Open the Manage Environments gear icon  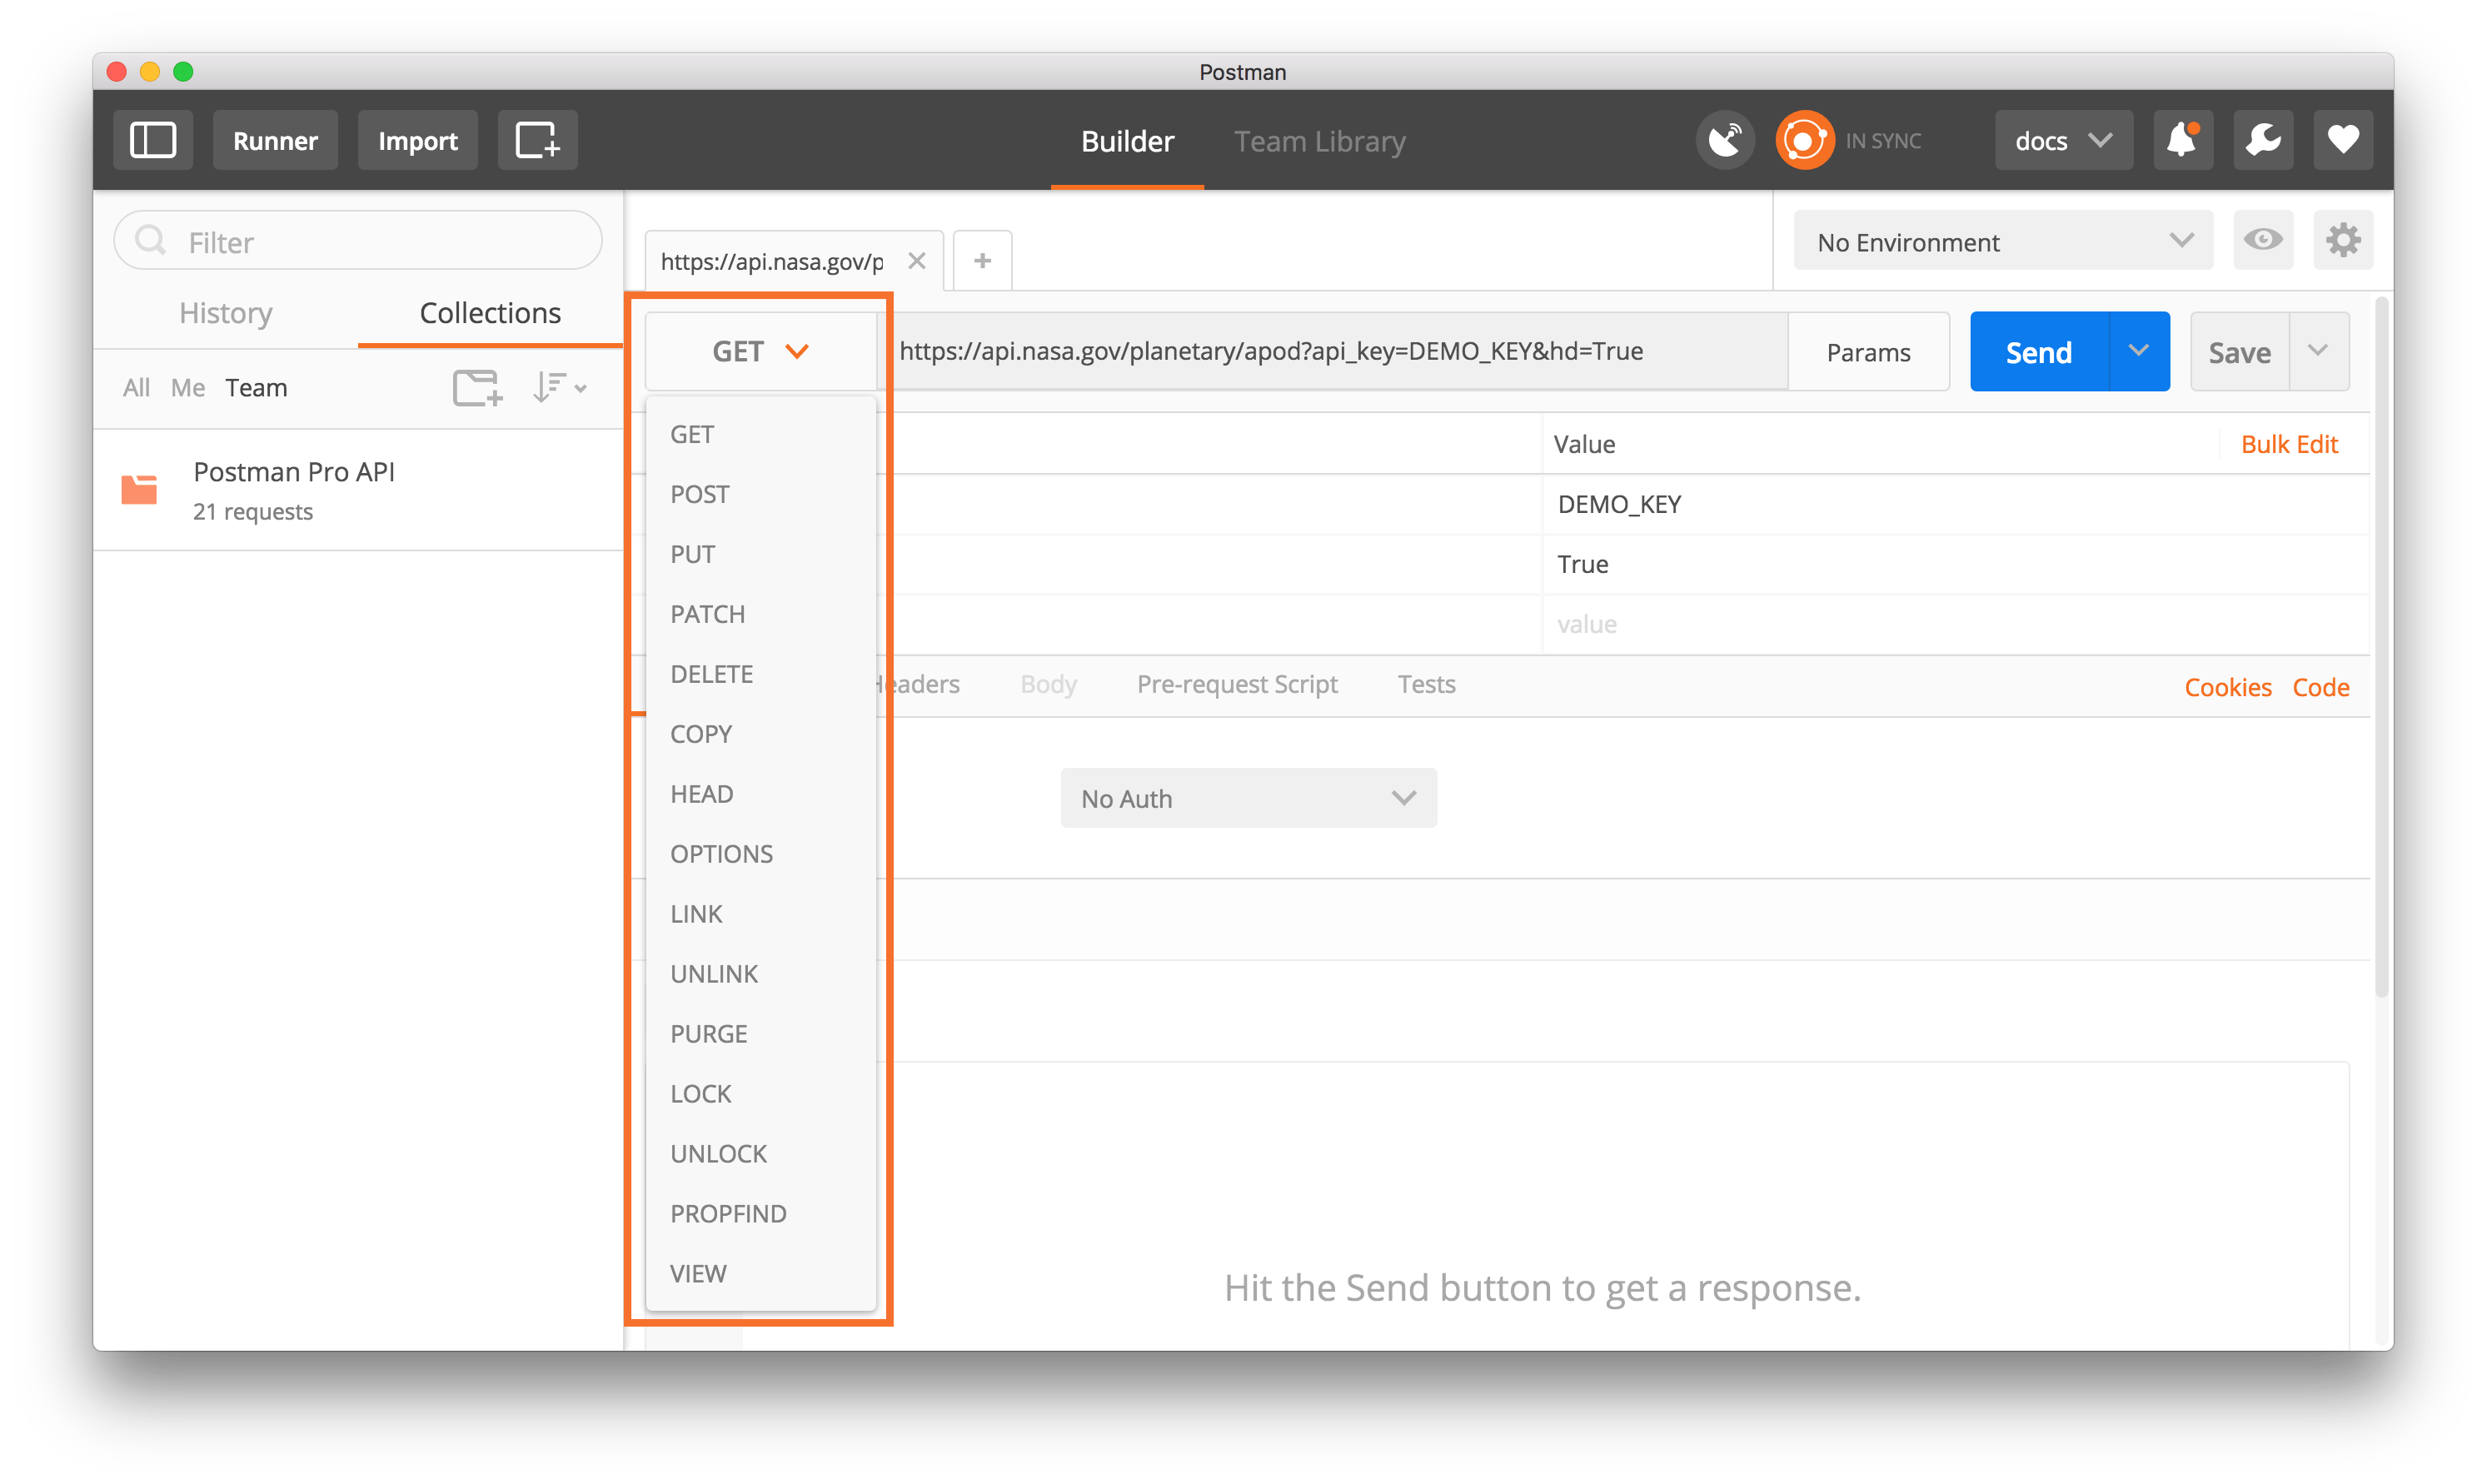[2343, 241]
